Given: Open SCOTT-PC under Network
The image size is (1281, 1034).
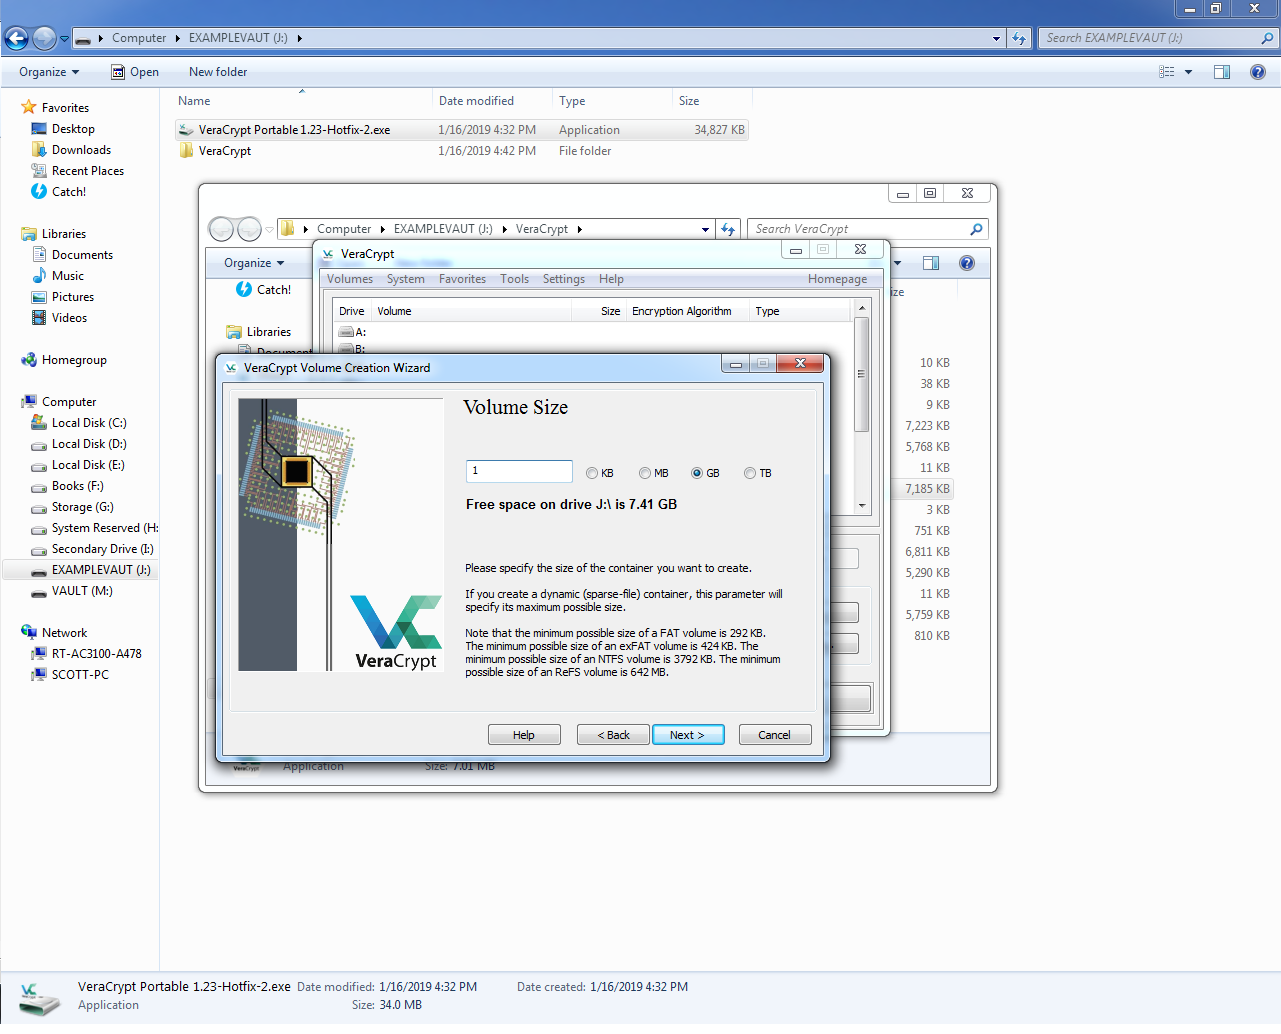Looking at the screenshot, I should click(x=80, y=675).
